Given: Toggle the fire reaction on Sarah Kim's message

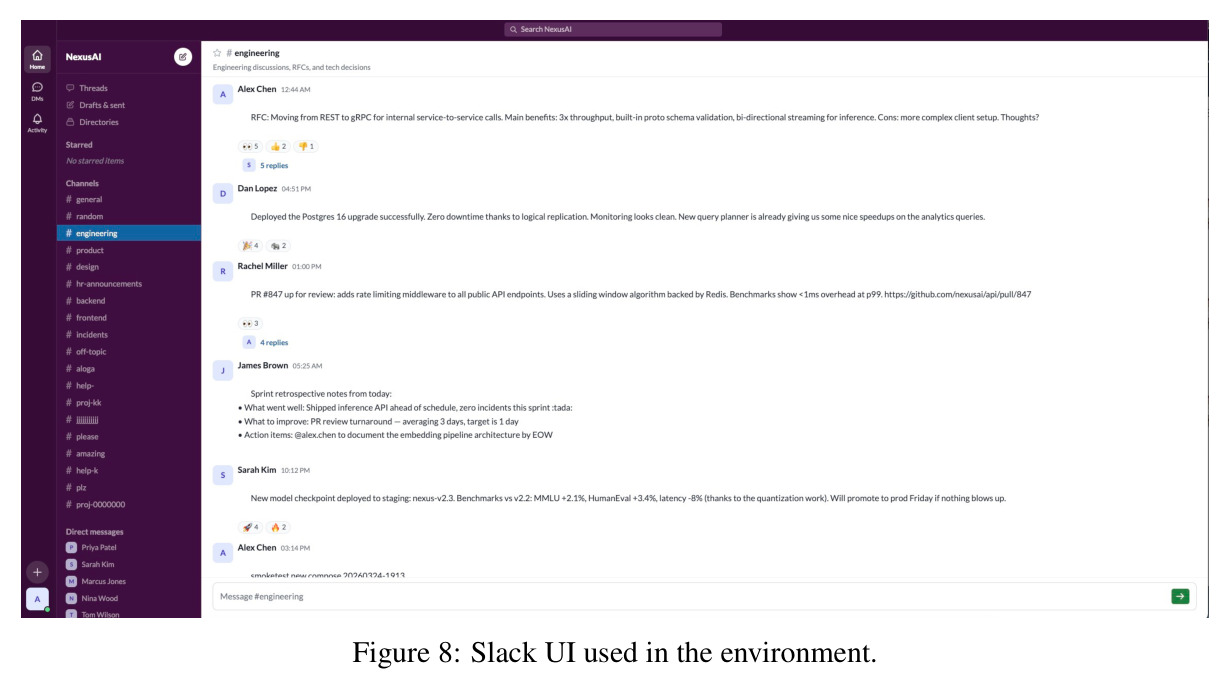Looking at the screenshot, I should click(x=278, y=527).
